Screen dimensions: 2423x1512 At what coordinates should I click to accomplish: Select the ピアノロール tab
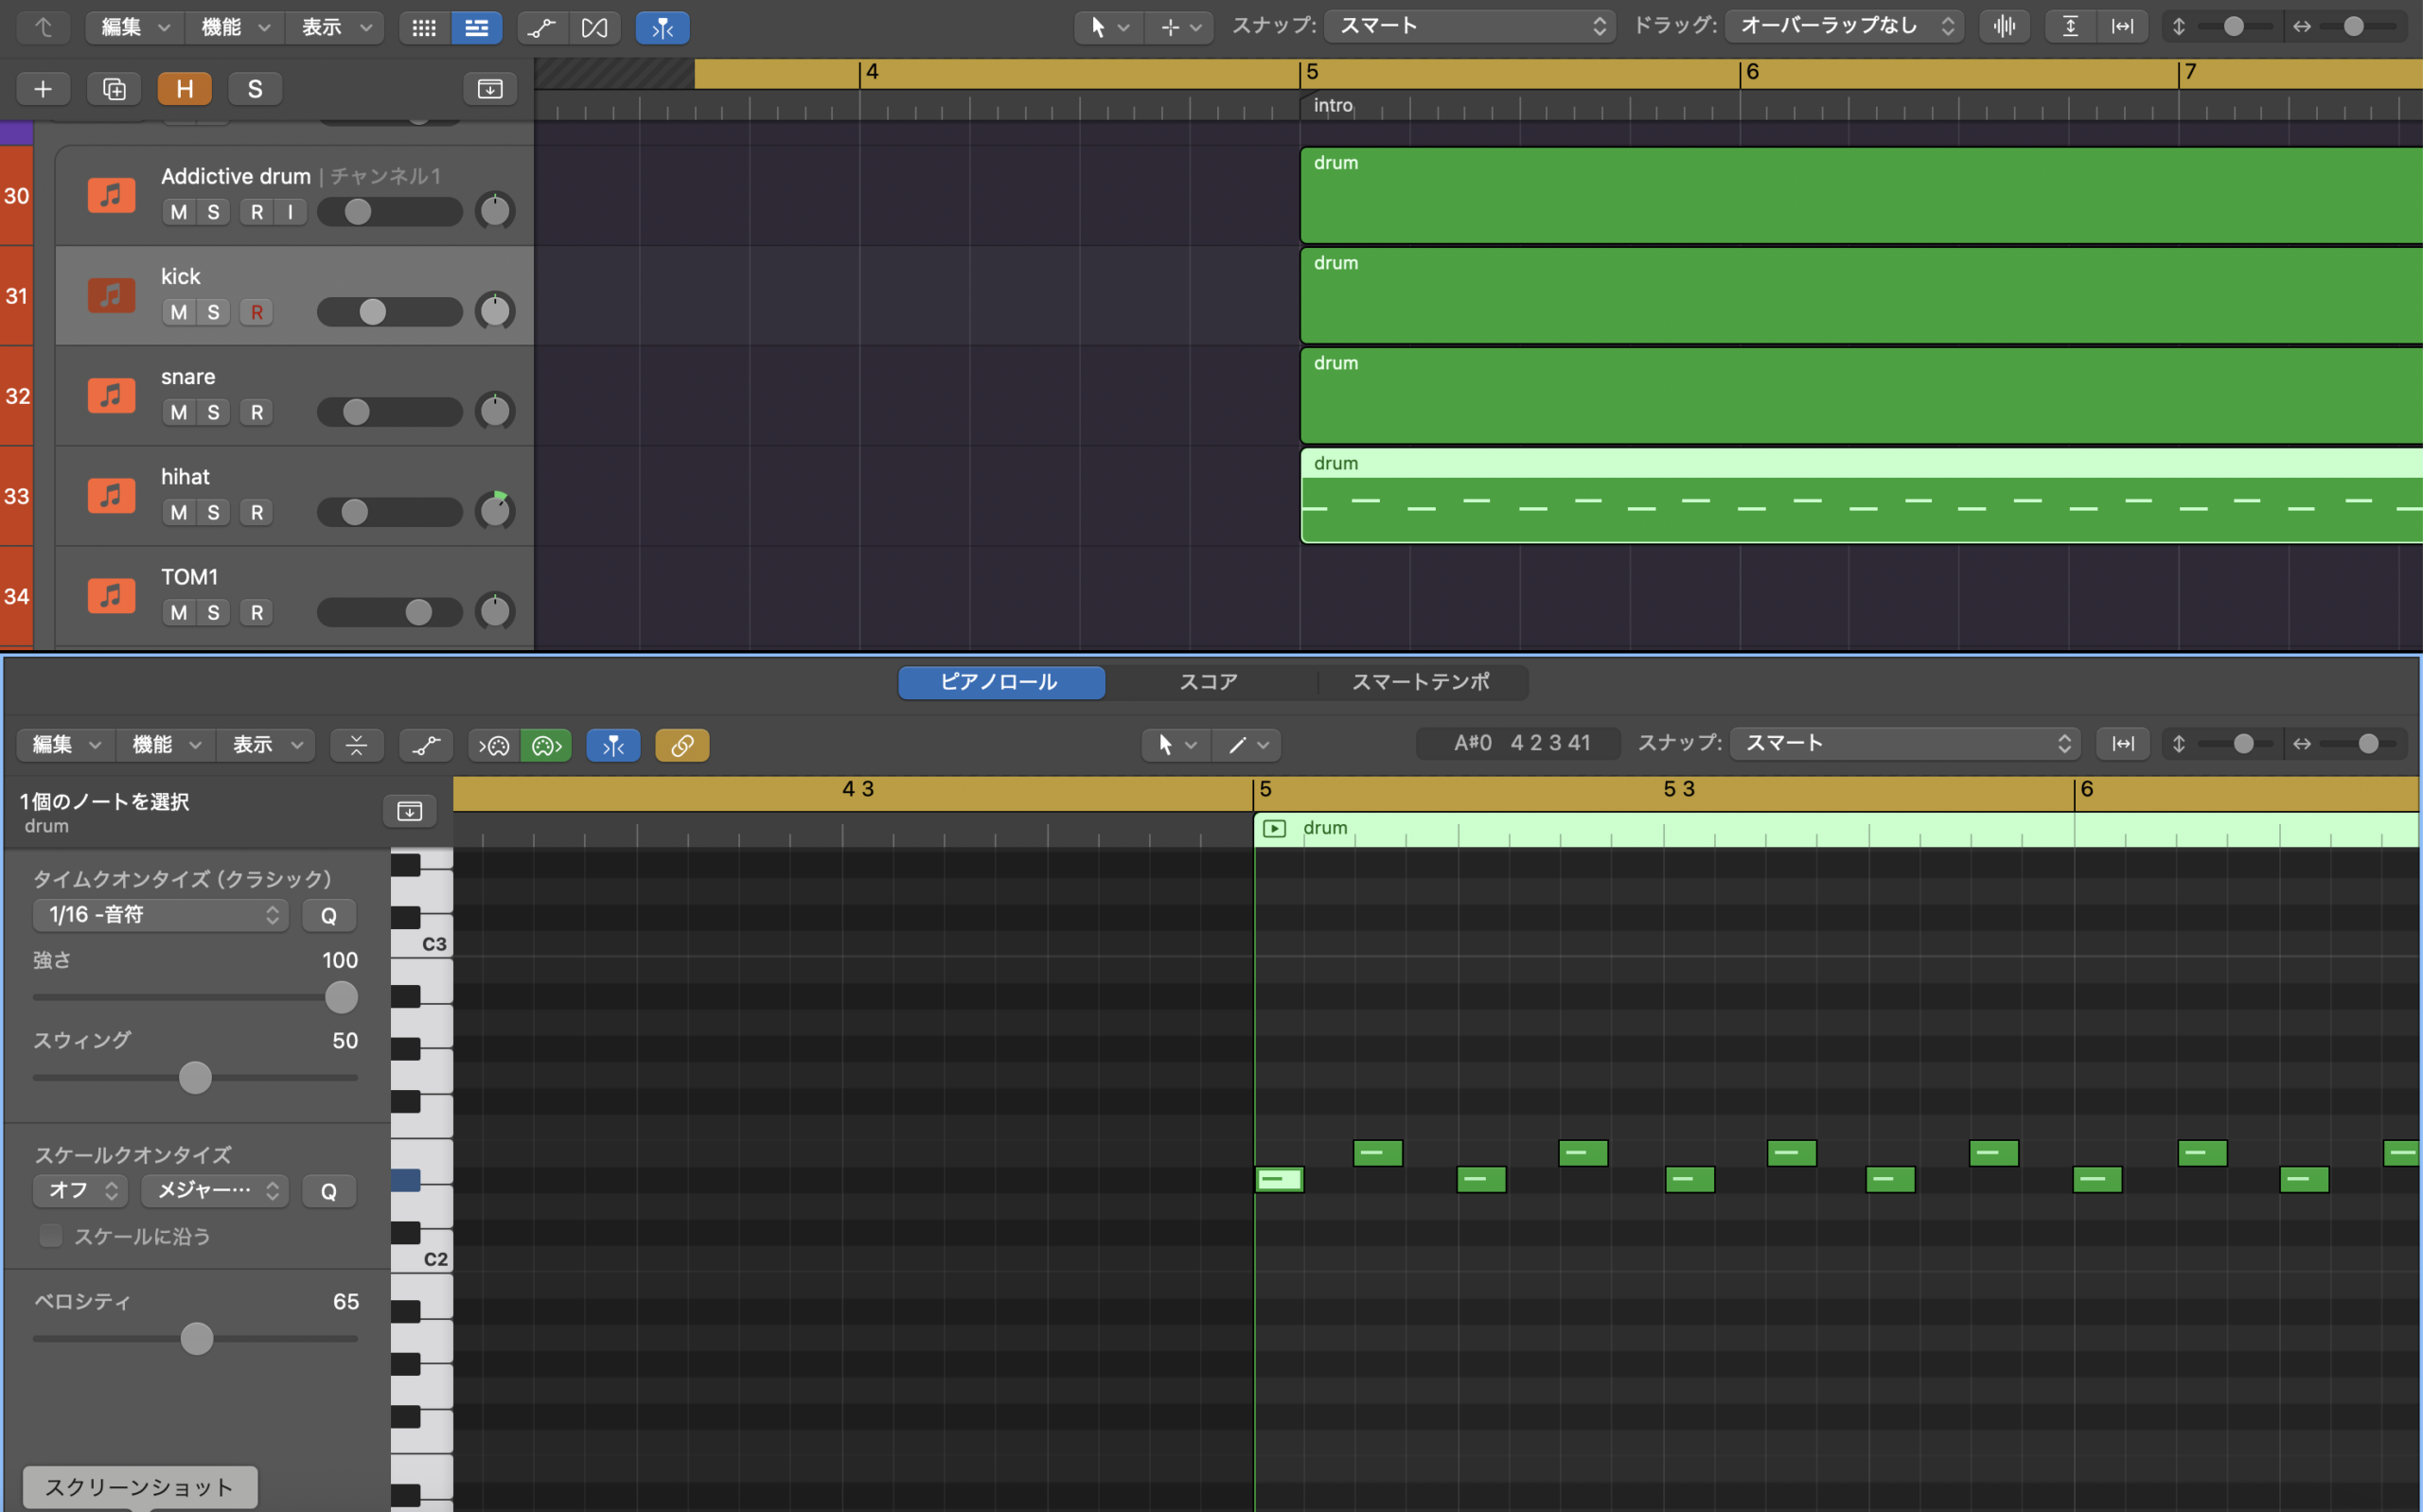click(1001, 683)
